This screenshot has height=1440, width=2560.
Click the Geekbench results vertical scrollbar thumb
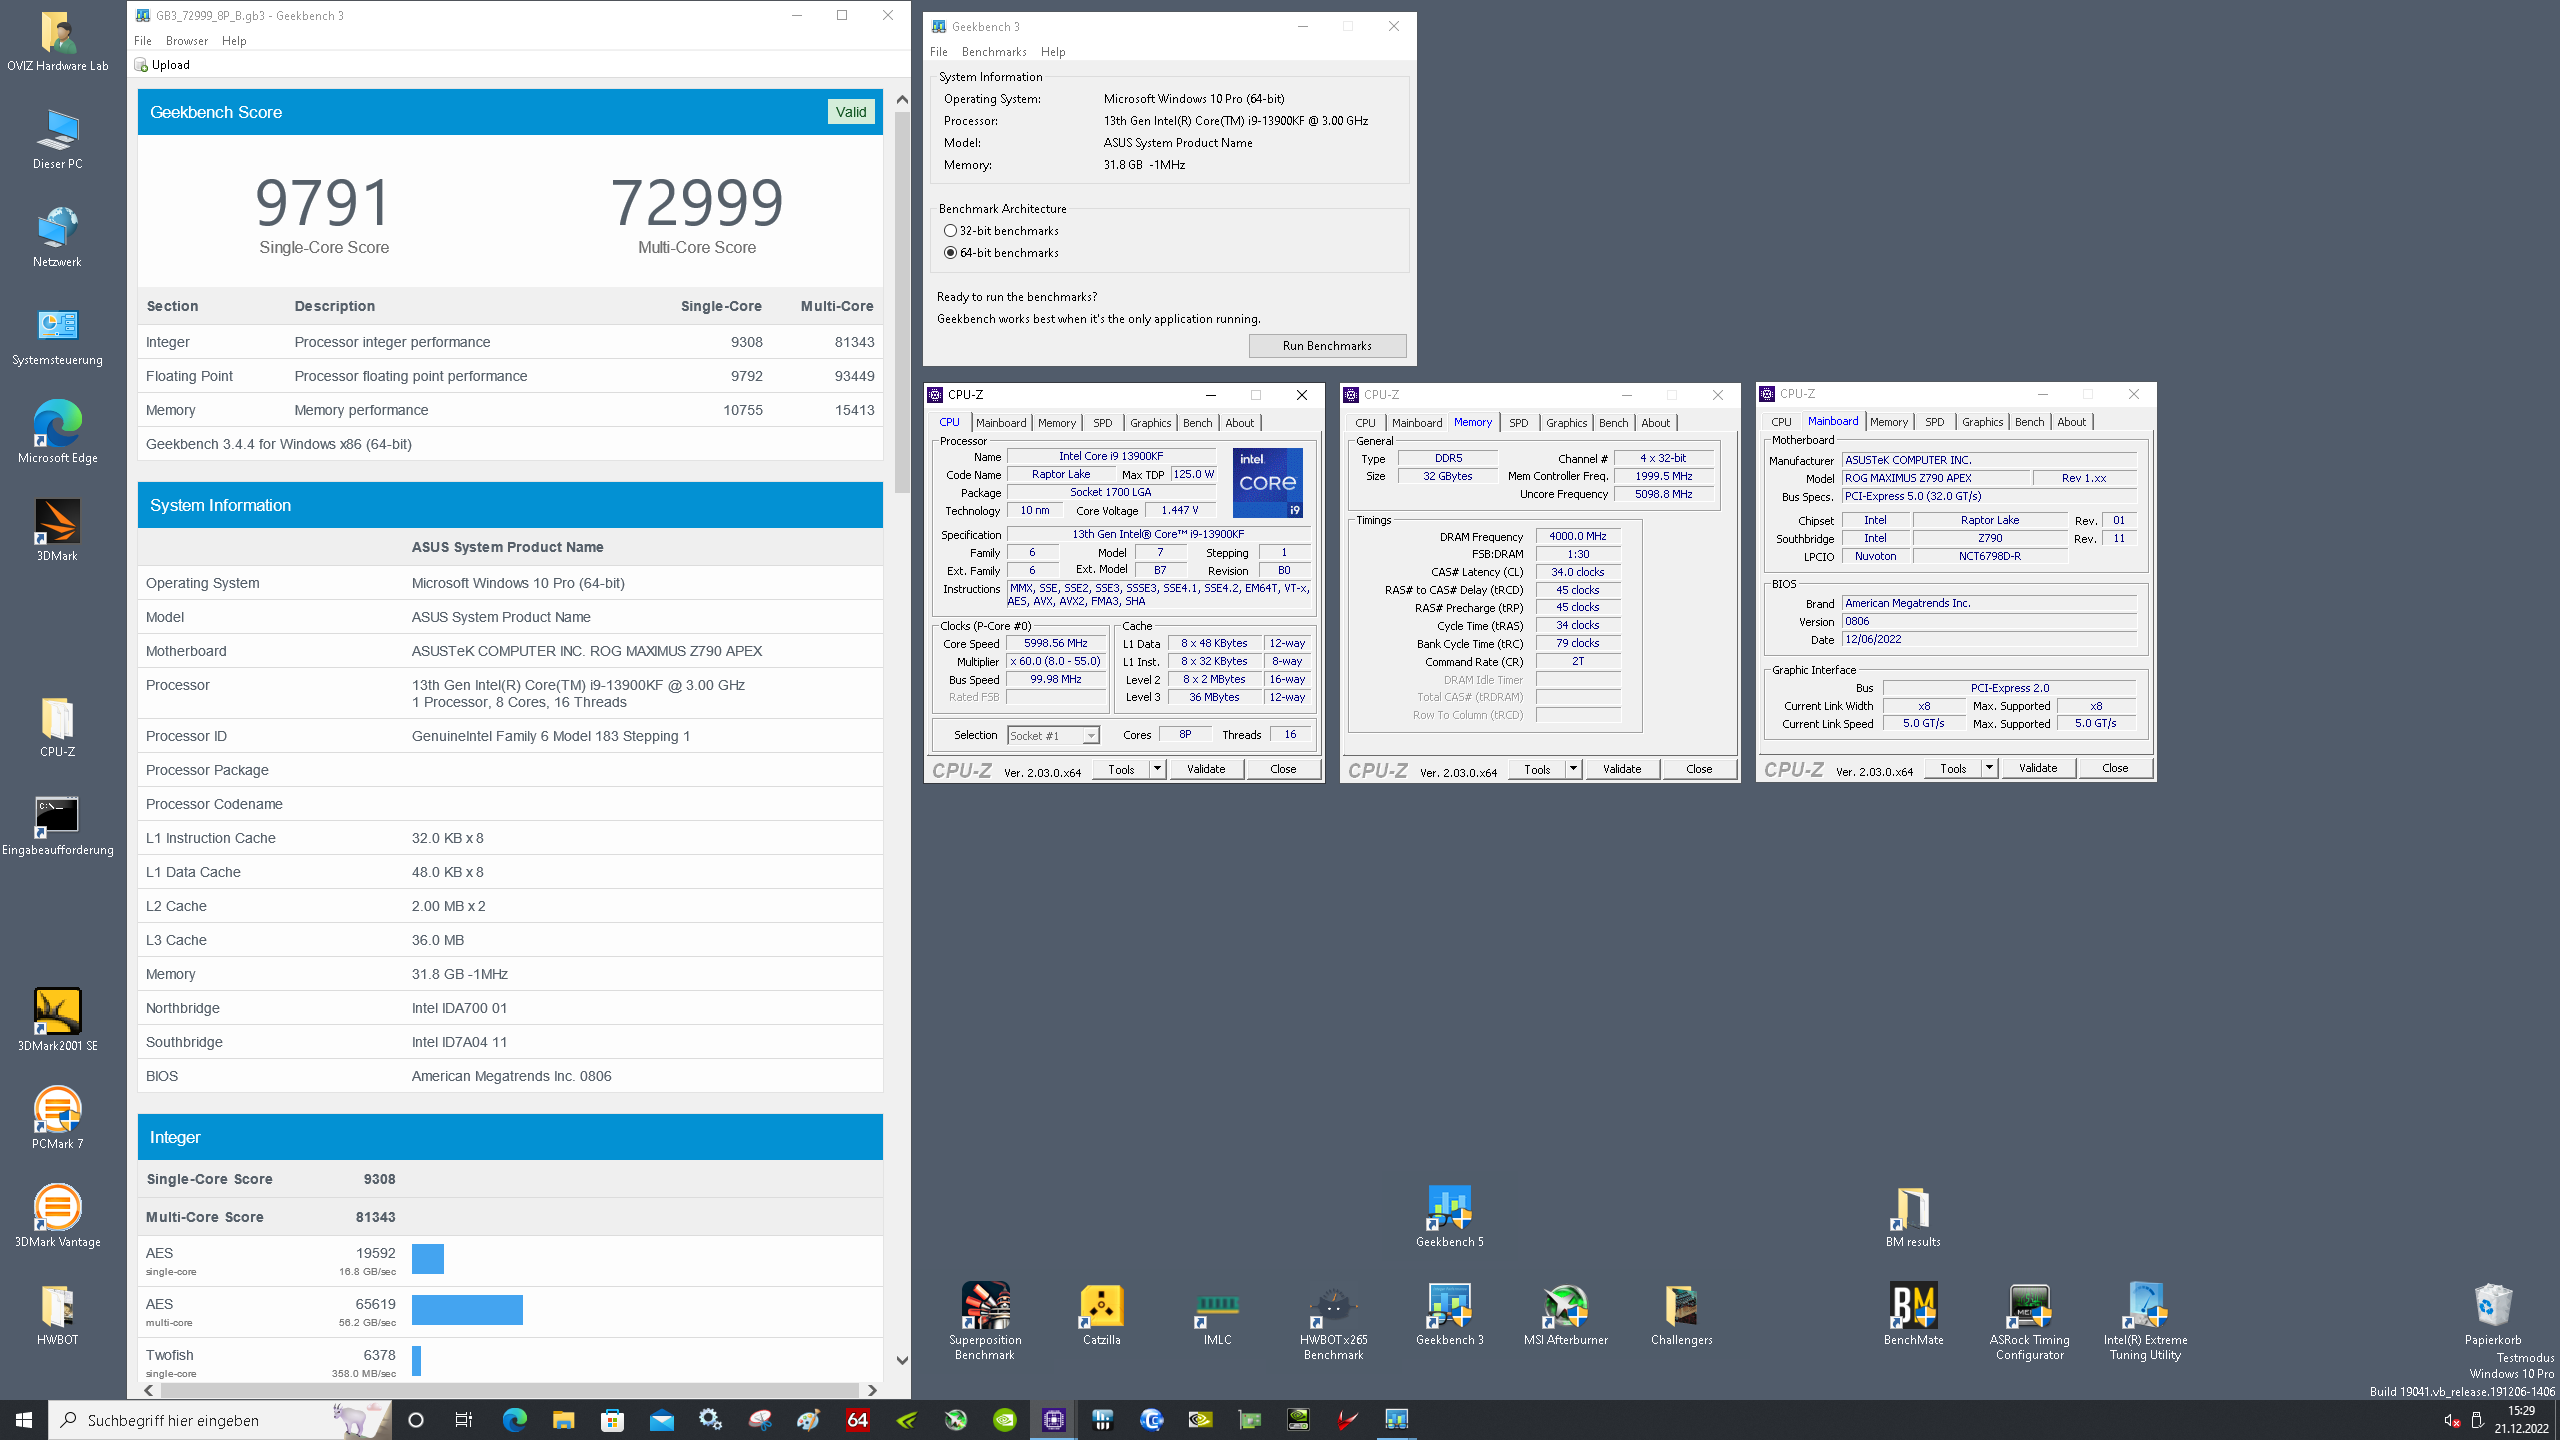902,301
